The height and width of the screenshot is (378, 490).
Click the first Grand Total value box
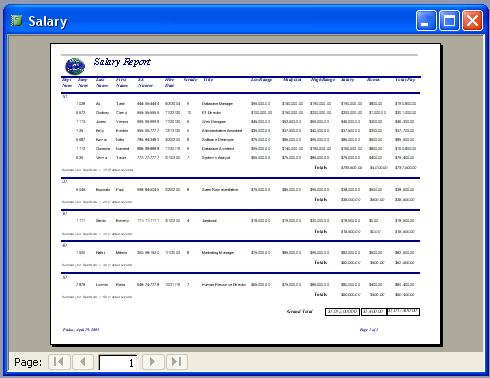coord(342,312)
